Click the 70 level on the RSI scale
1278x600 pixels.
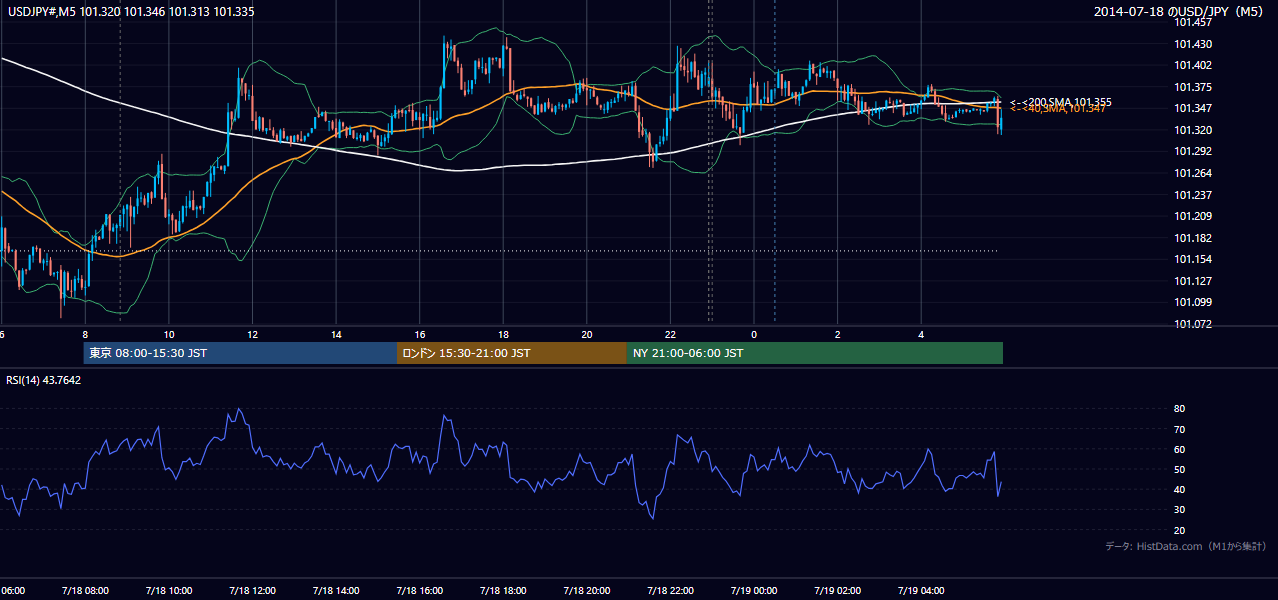[x=1179, y=429]
